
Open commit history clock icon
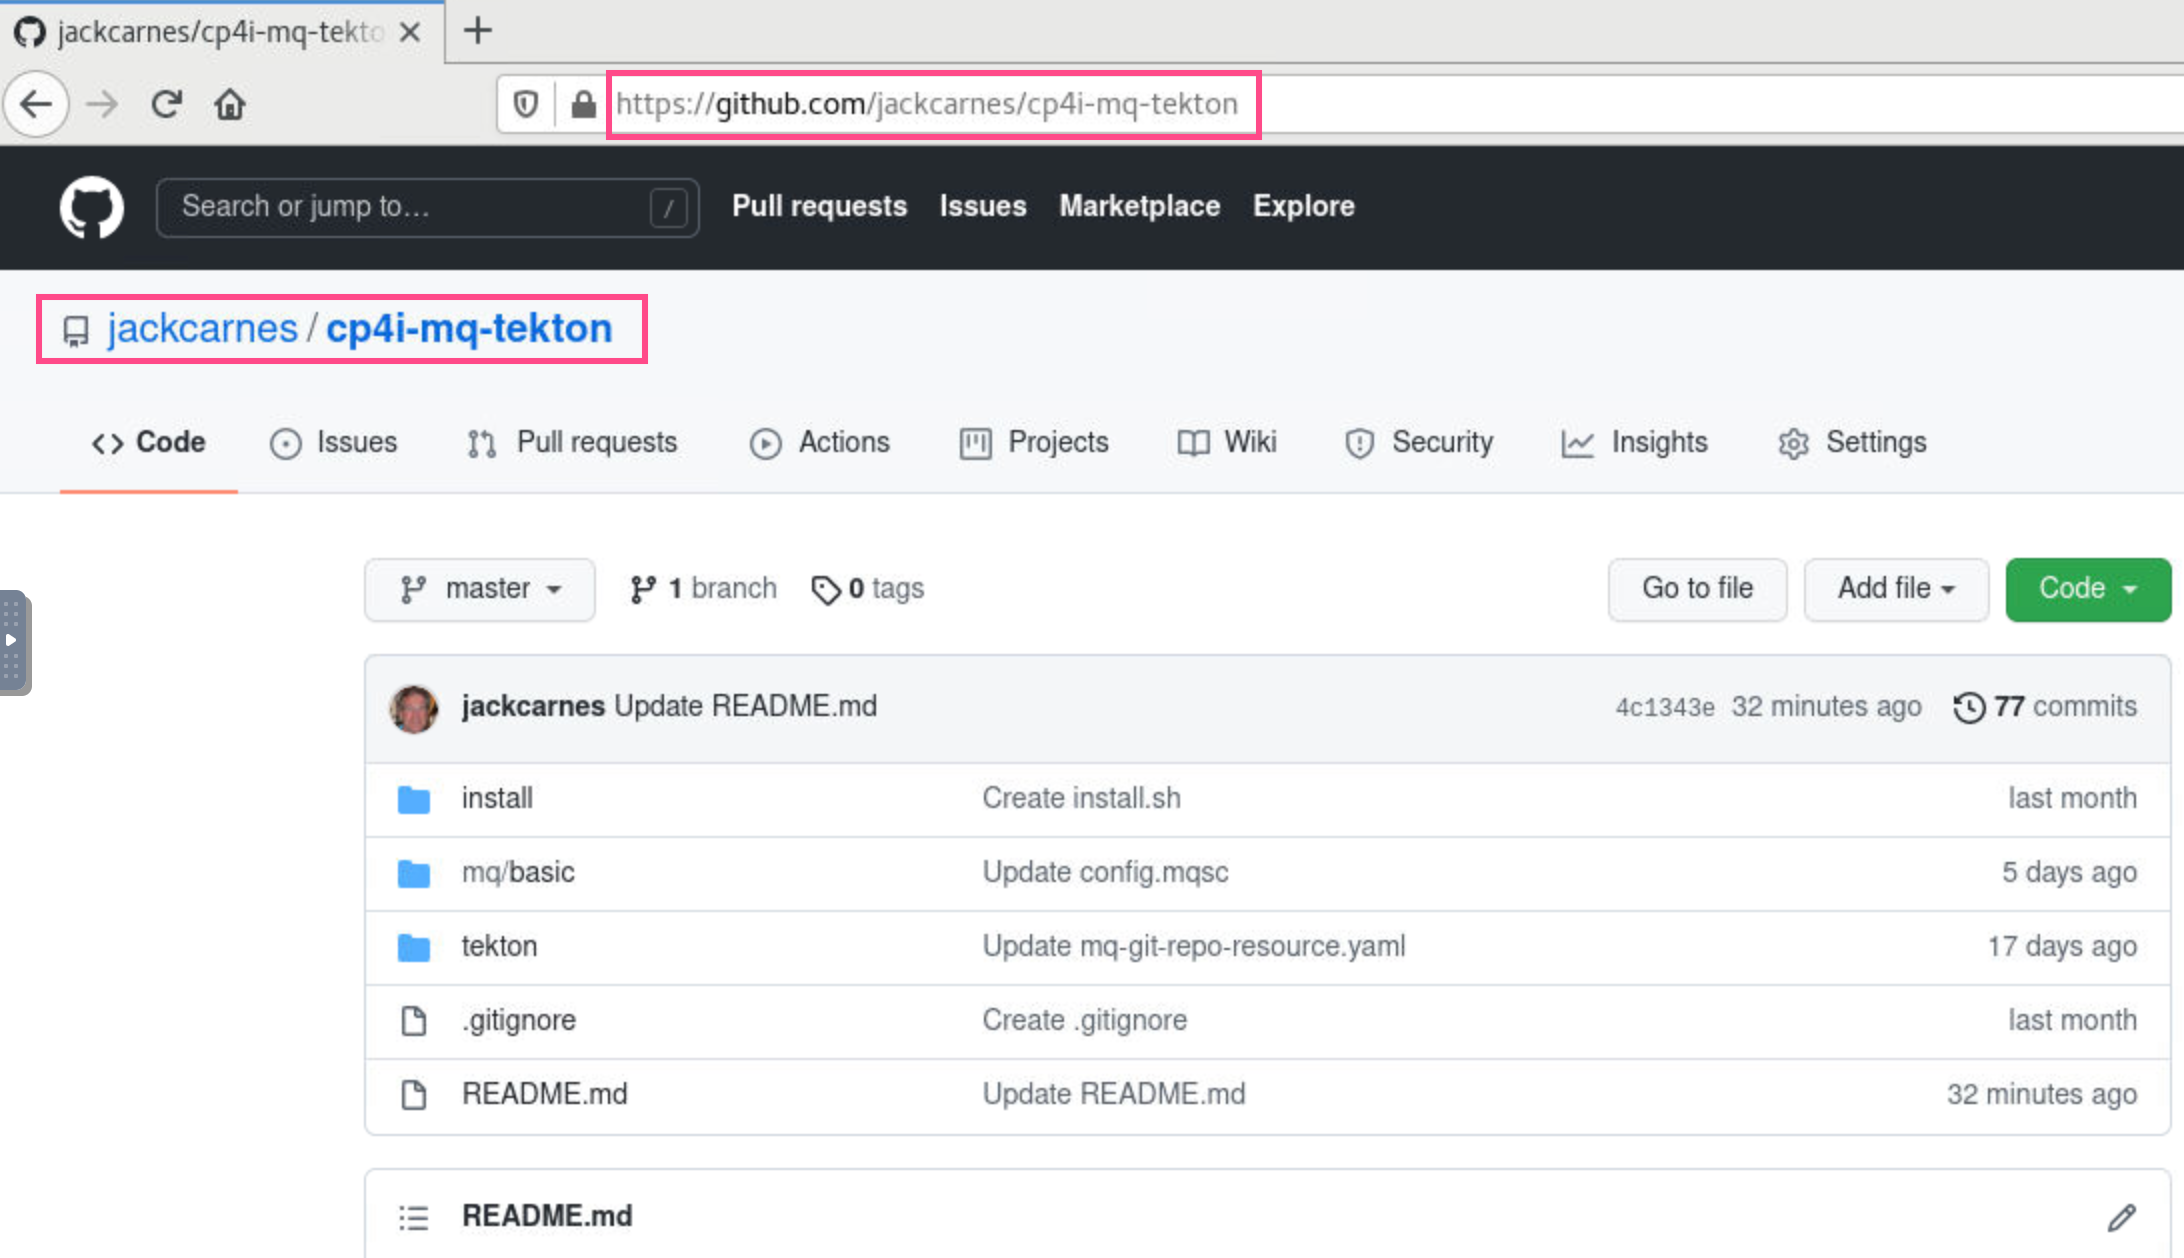click(x=1969, y=707)
